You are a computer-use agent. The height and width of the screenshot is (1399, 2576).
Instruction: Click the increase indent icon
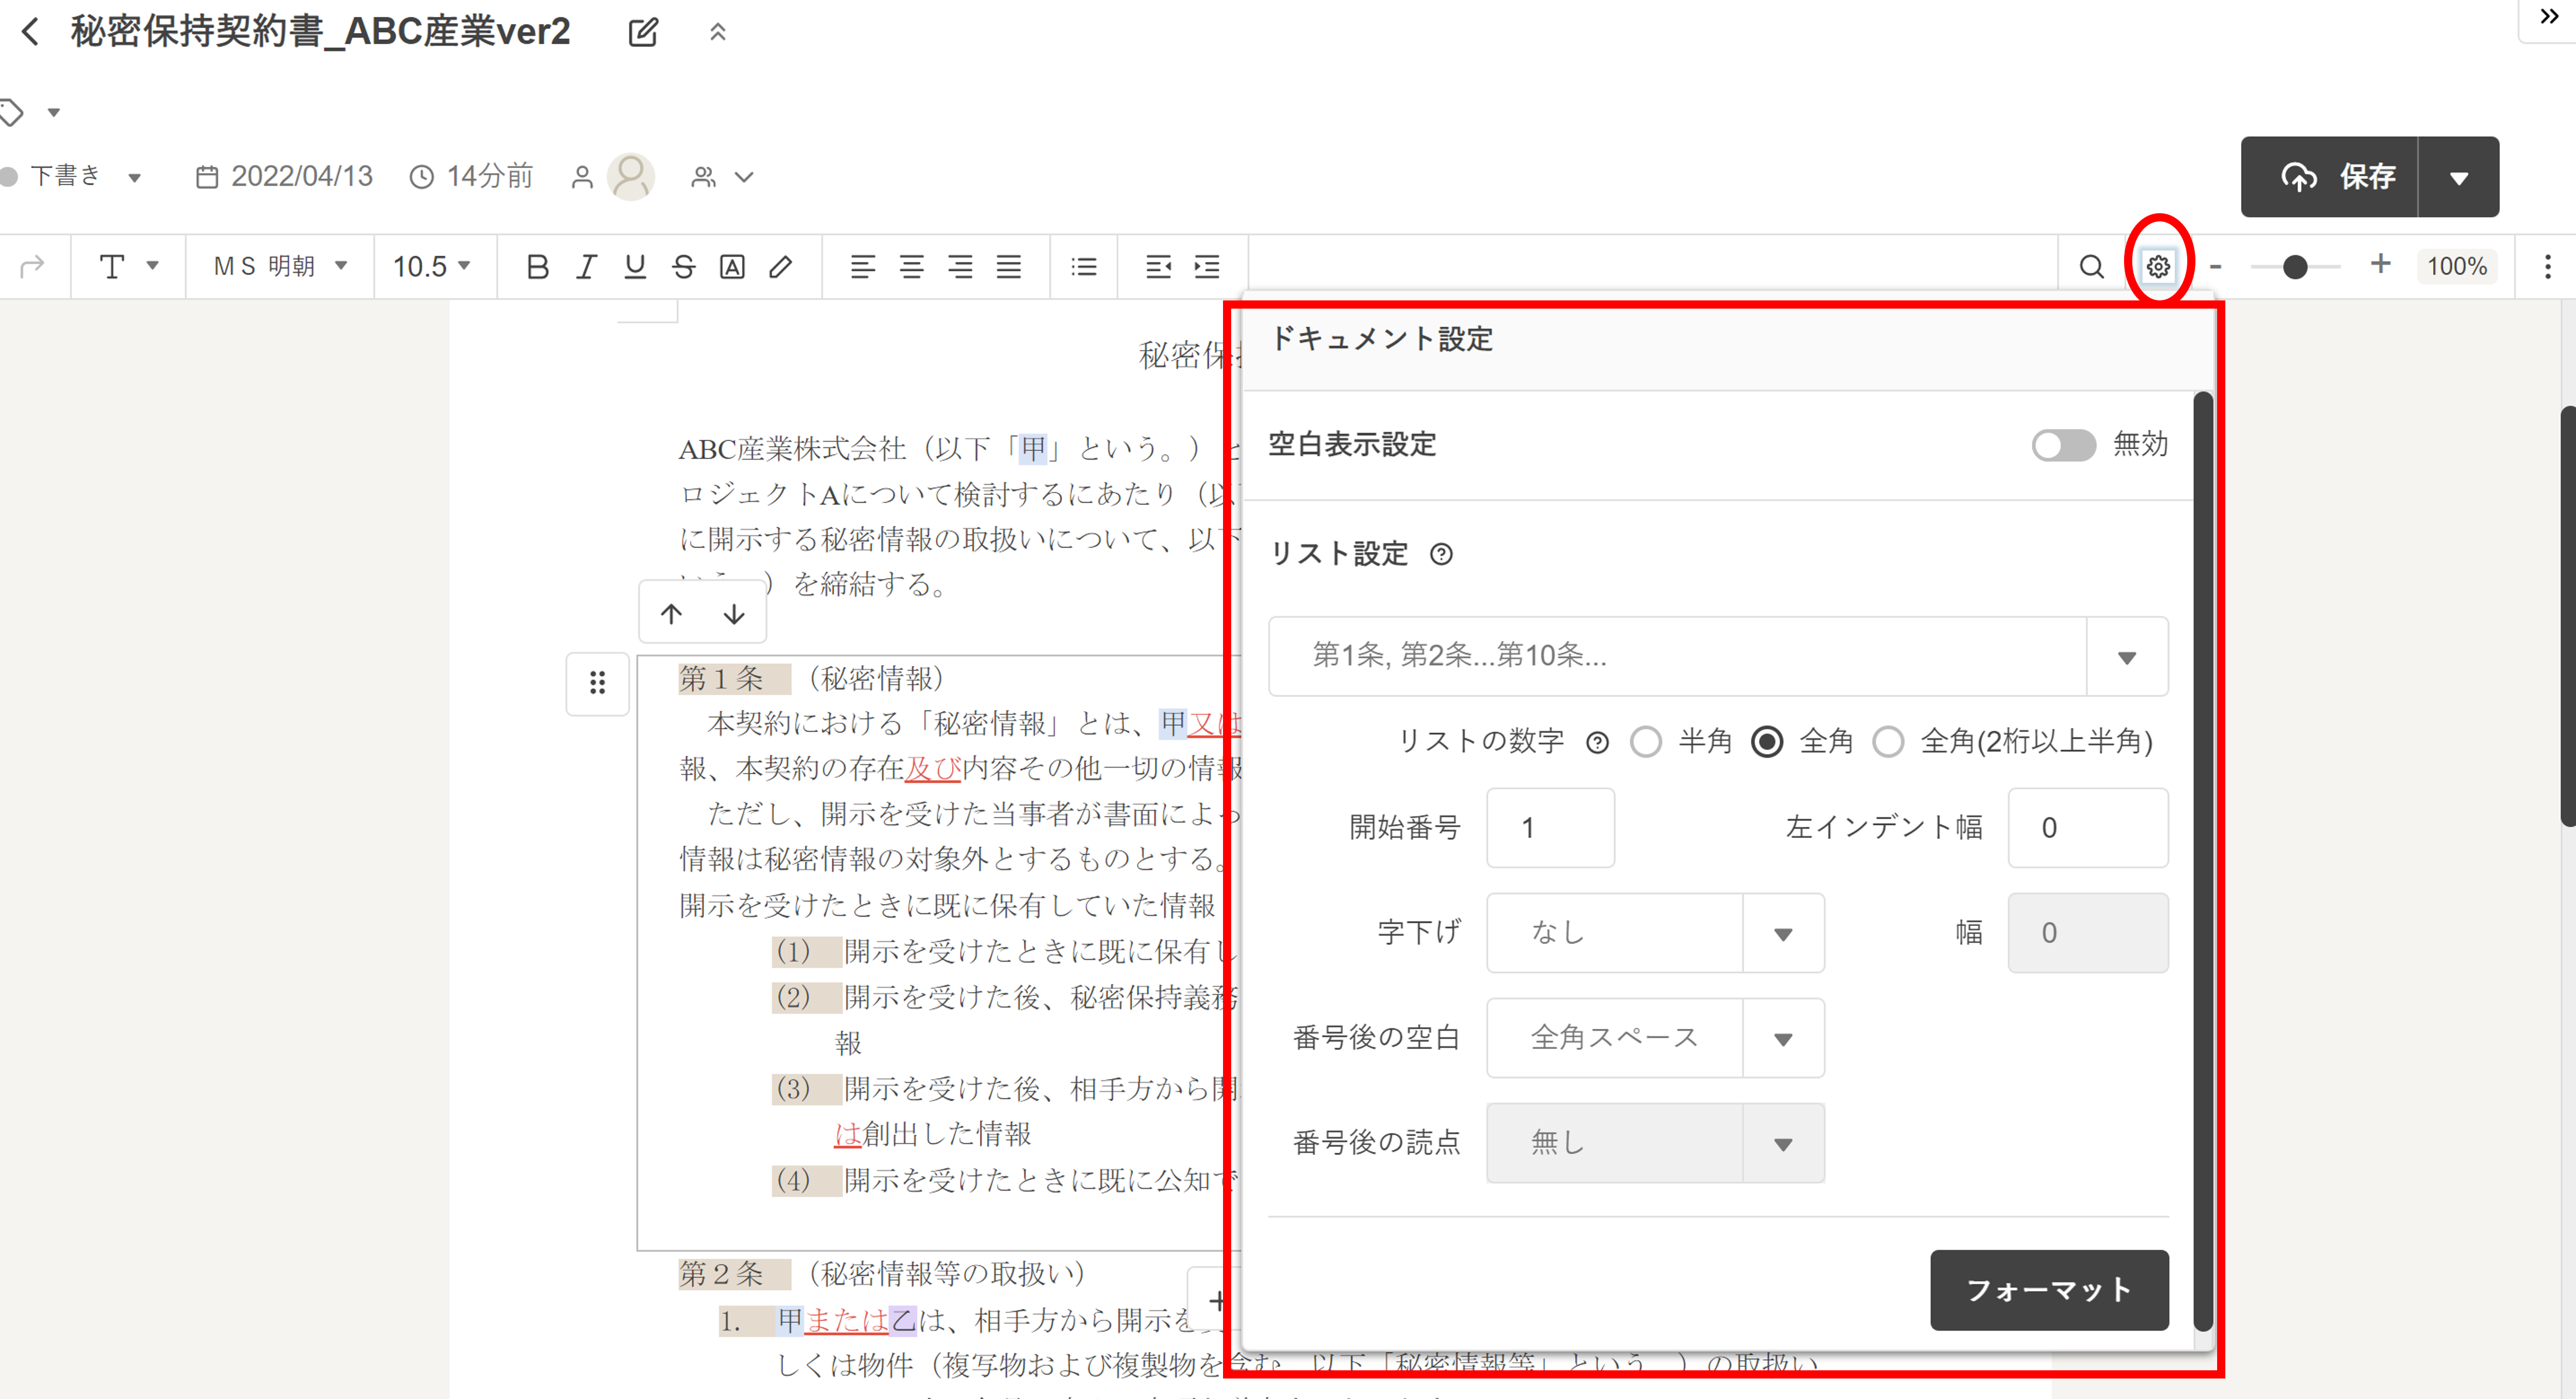[x=1207, y=266]
